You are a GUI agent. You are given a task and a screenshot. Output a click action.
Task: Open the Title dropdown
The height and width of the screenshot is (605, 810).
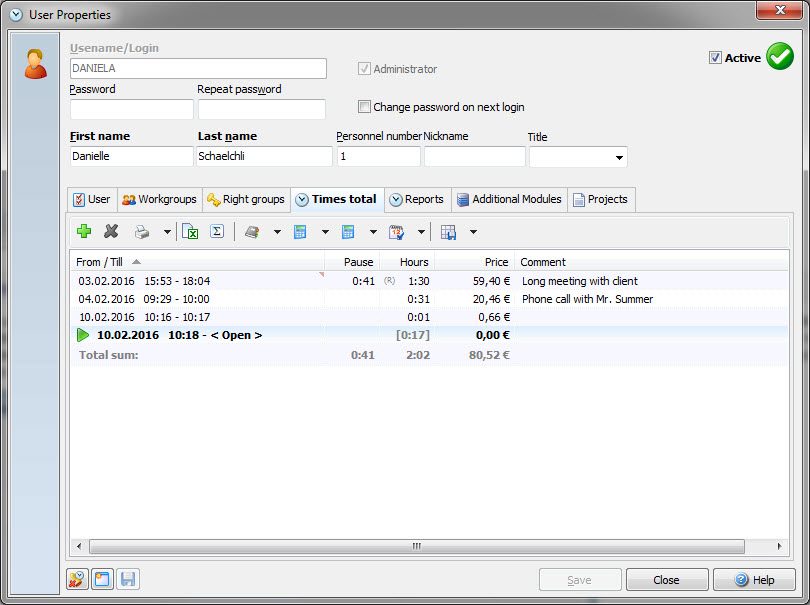(619, 158)
